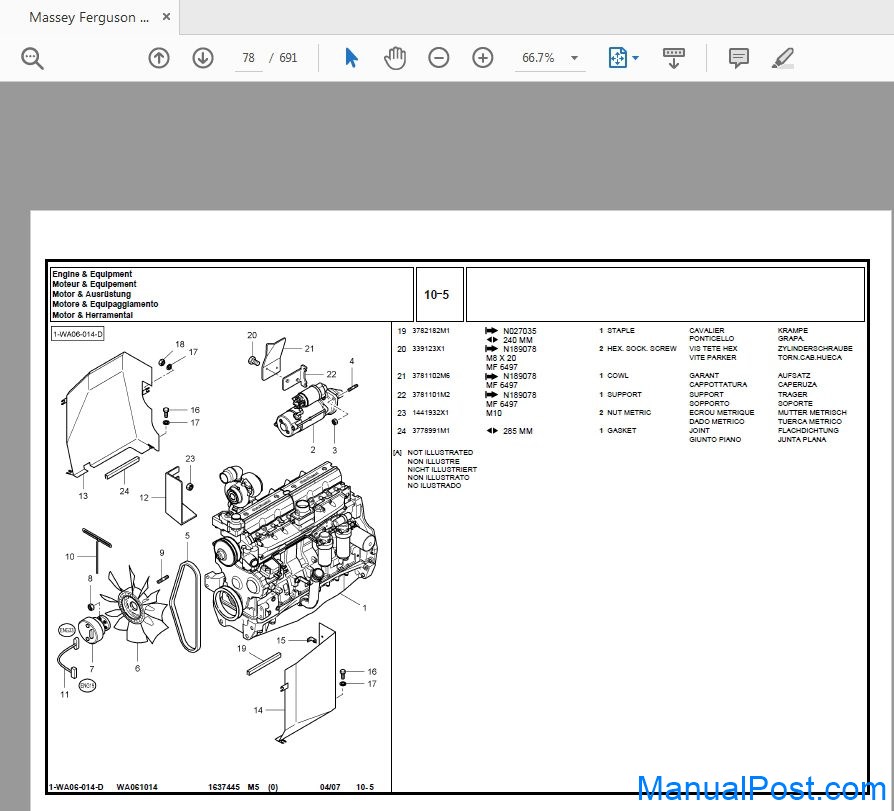The width and height of the screenshot is (894, 811).
Task: Click the 285 MM dimension text
Action: click(x=518, y=431)
